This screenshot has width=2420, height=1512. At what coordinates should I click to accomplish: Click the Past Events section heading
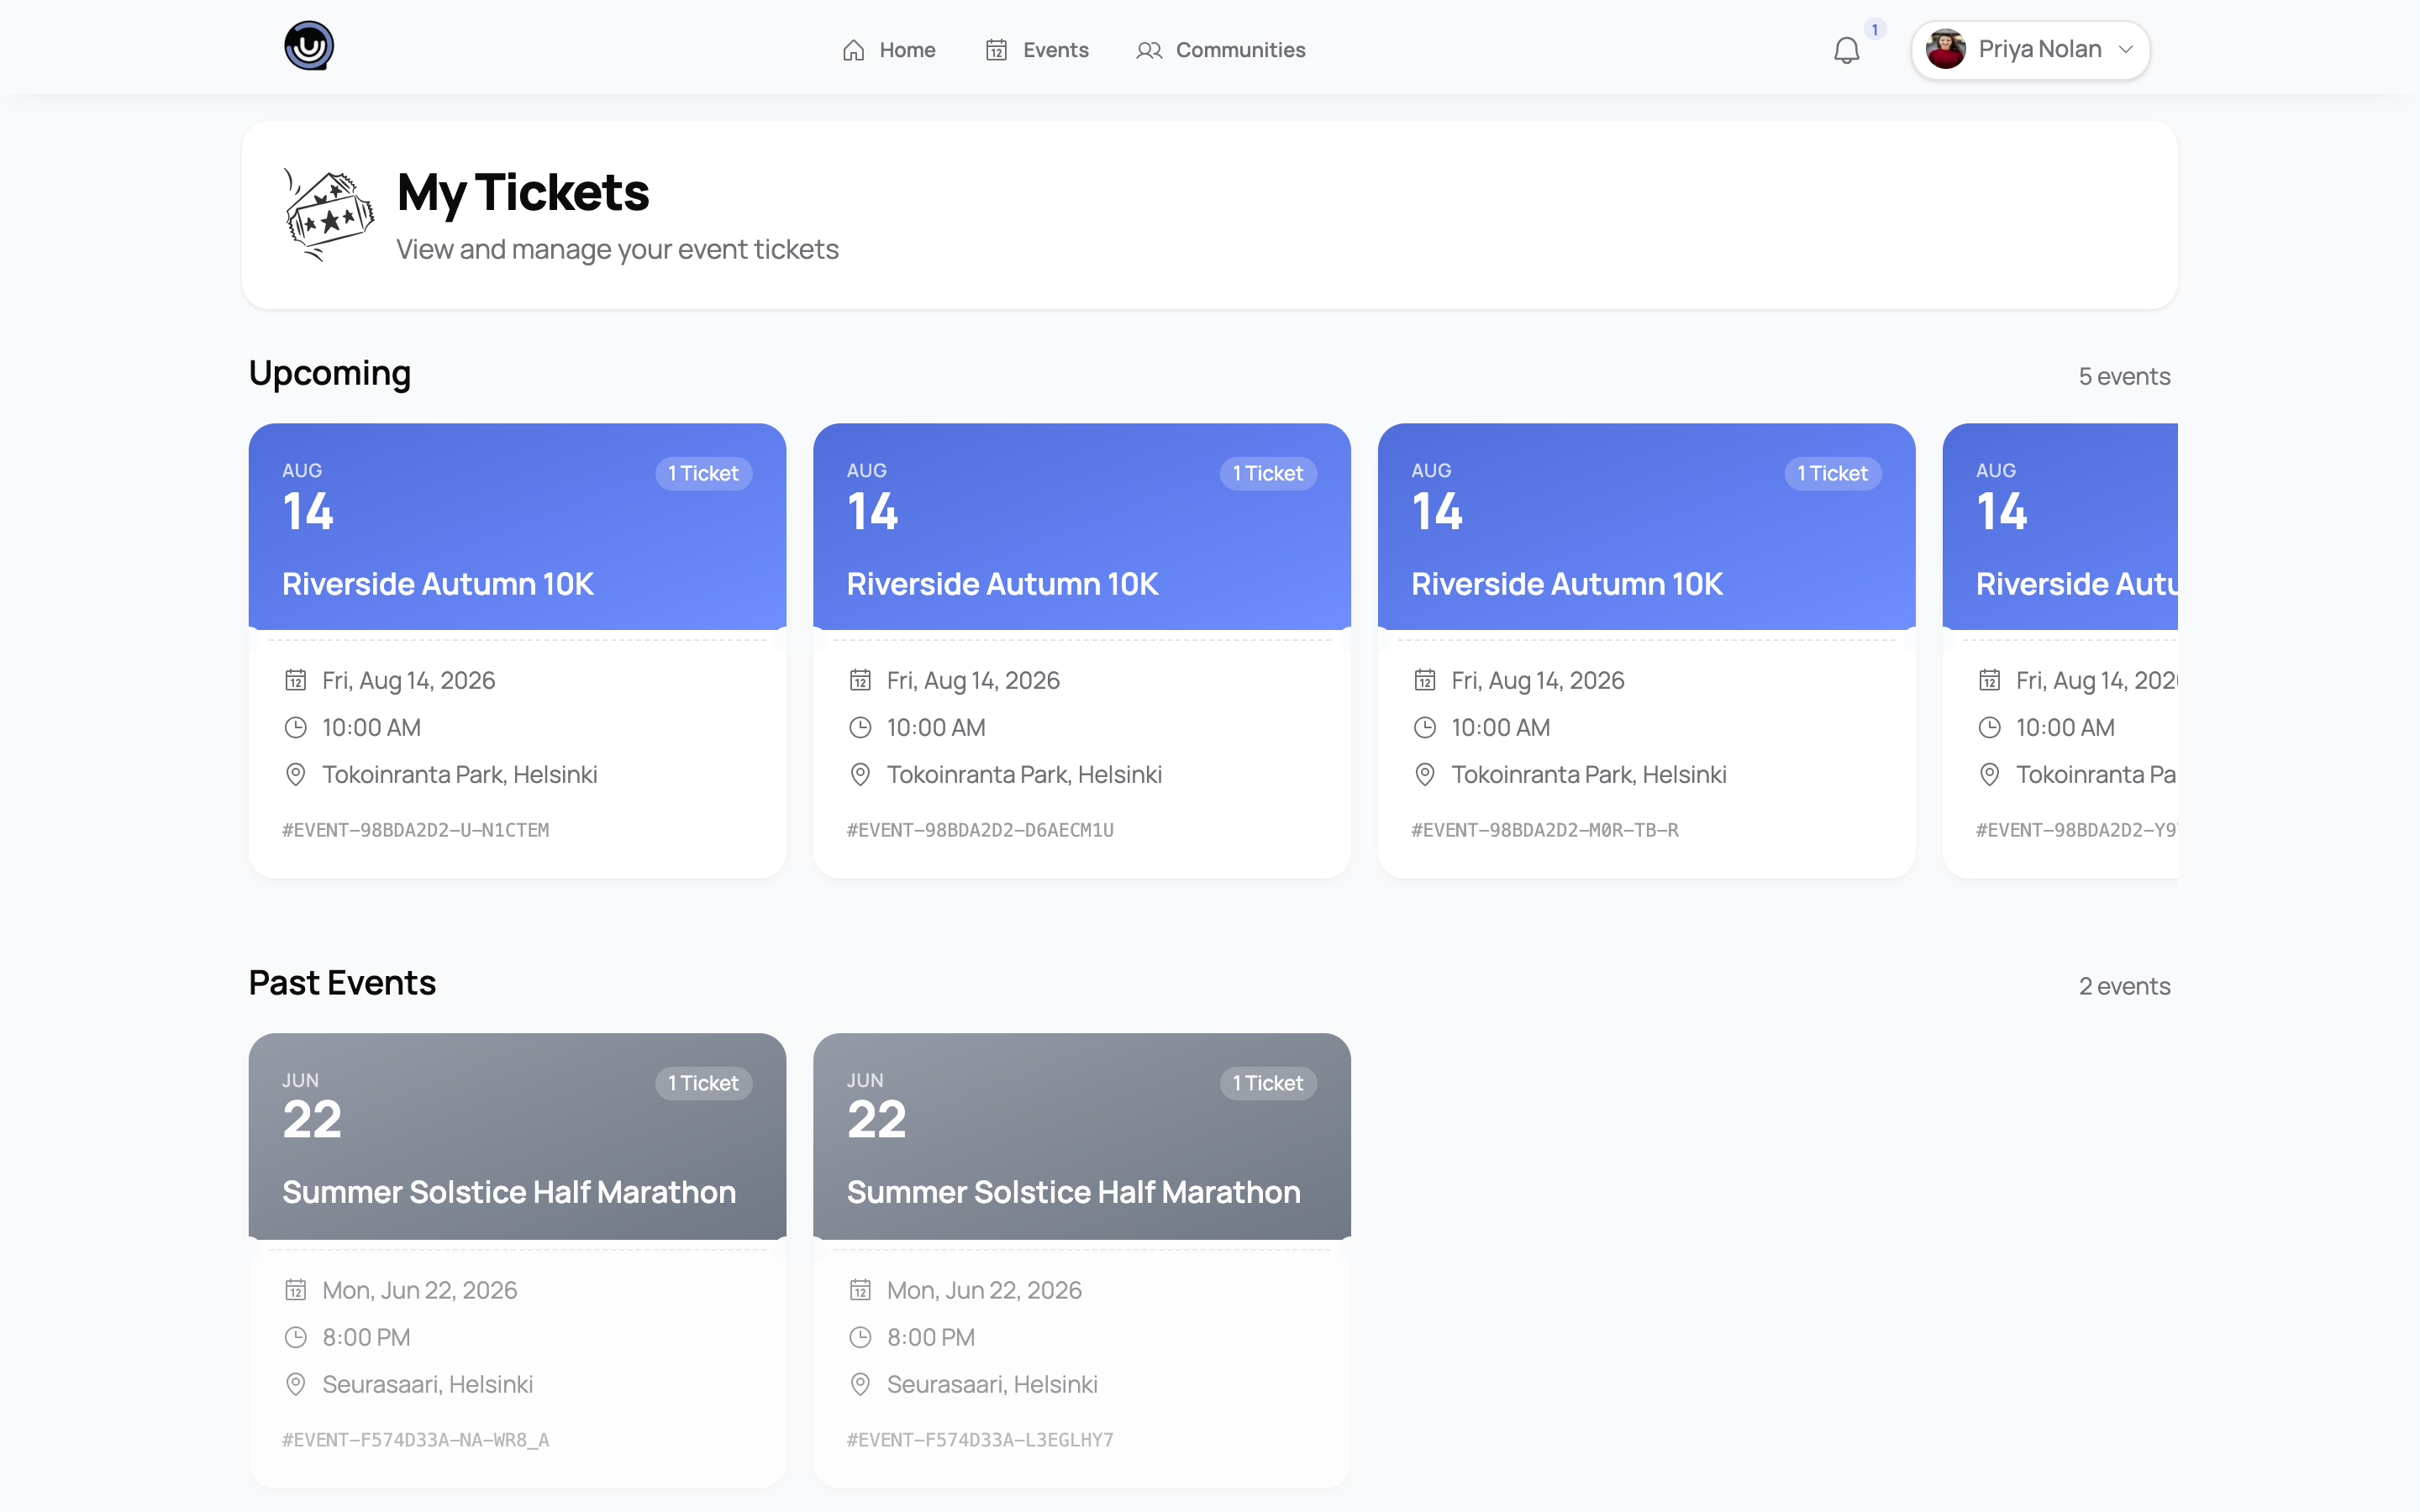click(342, 983)
